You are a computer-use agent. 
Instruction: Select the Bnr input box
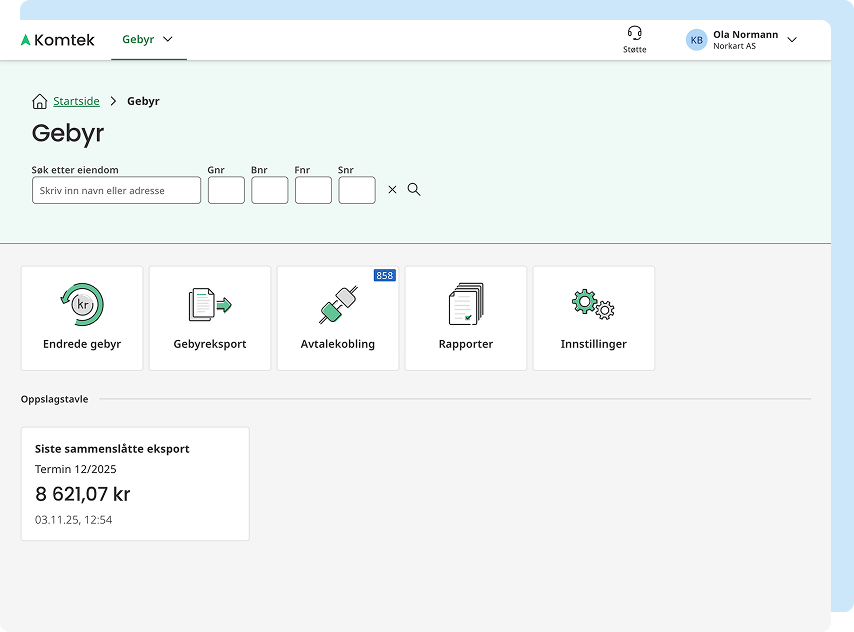point(270,190)
